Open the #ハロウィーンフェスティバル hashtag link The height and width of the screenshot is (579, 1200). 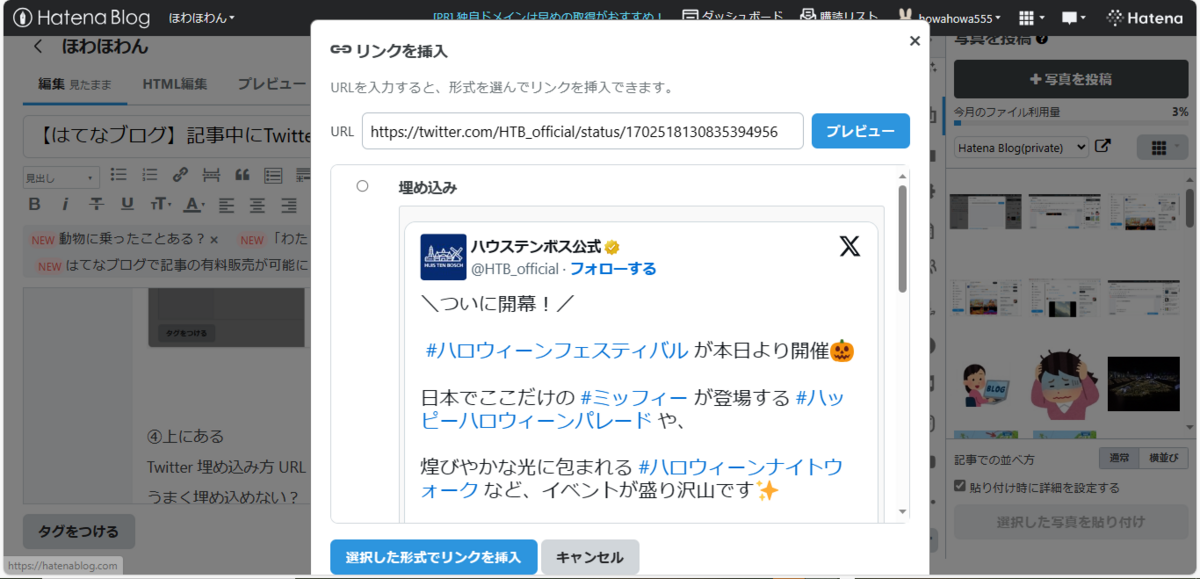pyautogui.click(x=557, y=351)
